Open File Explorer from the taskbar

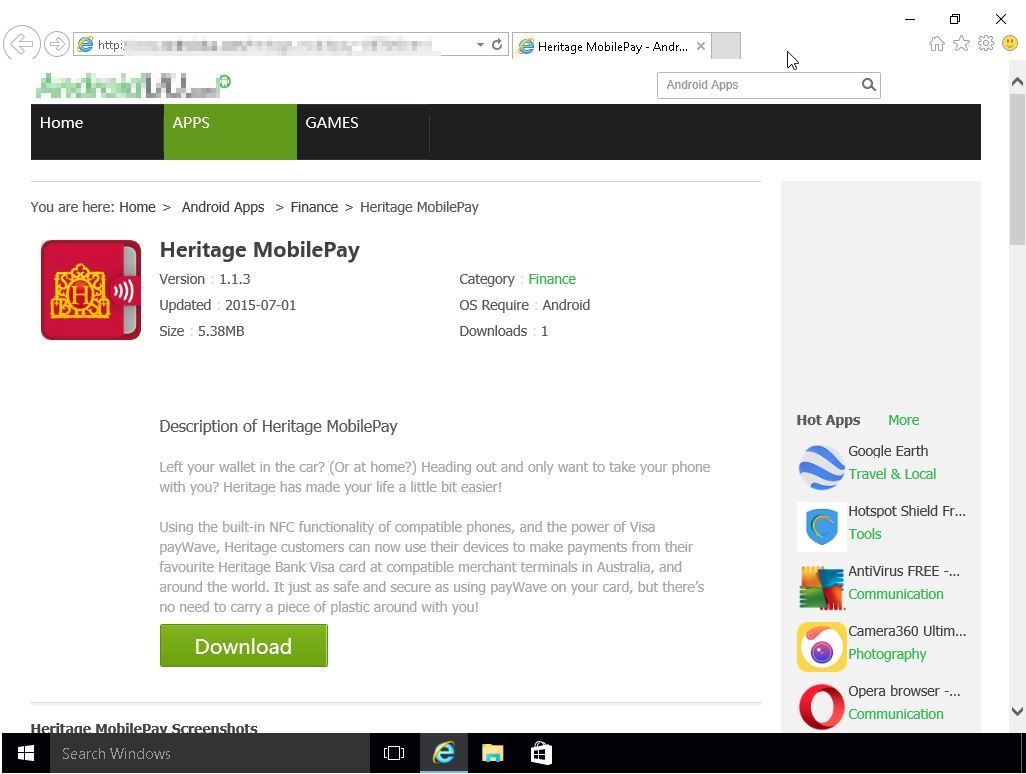click(493, 754)
